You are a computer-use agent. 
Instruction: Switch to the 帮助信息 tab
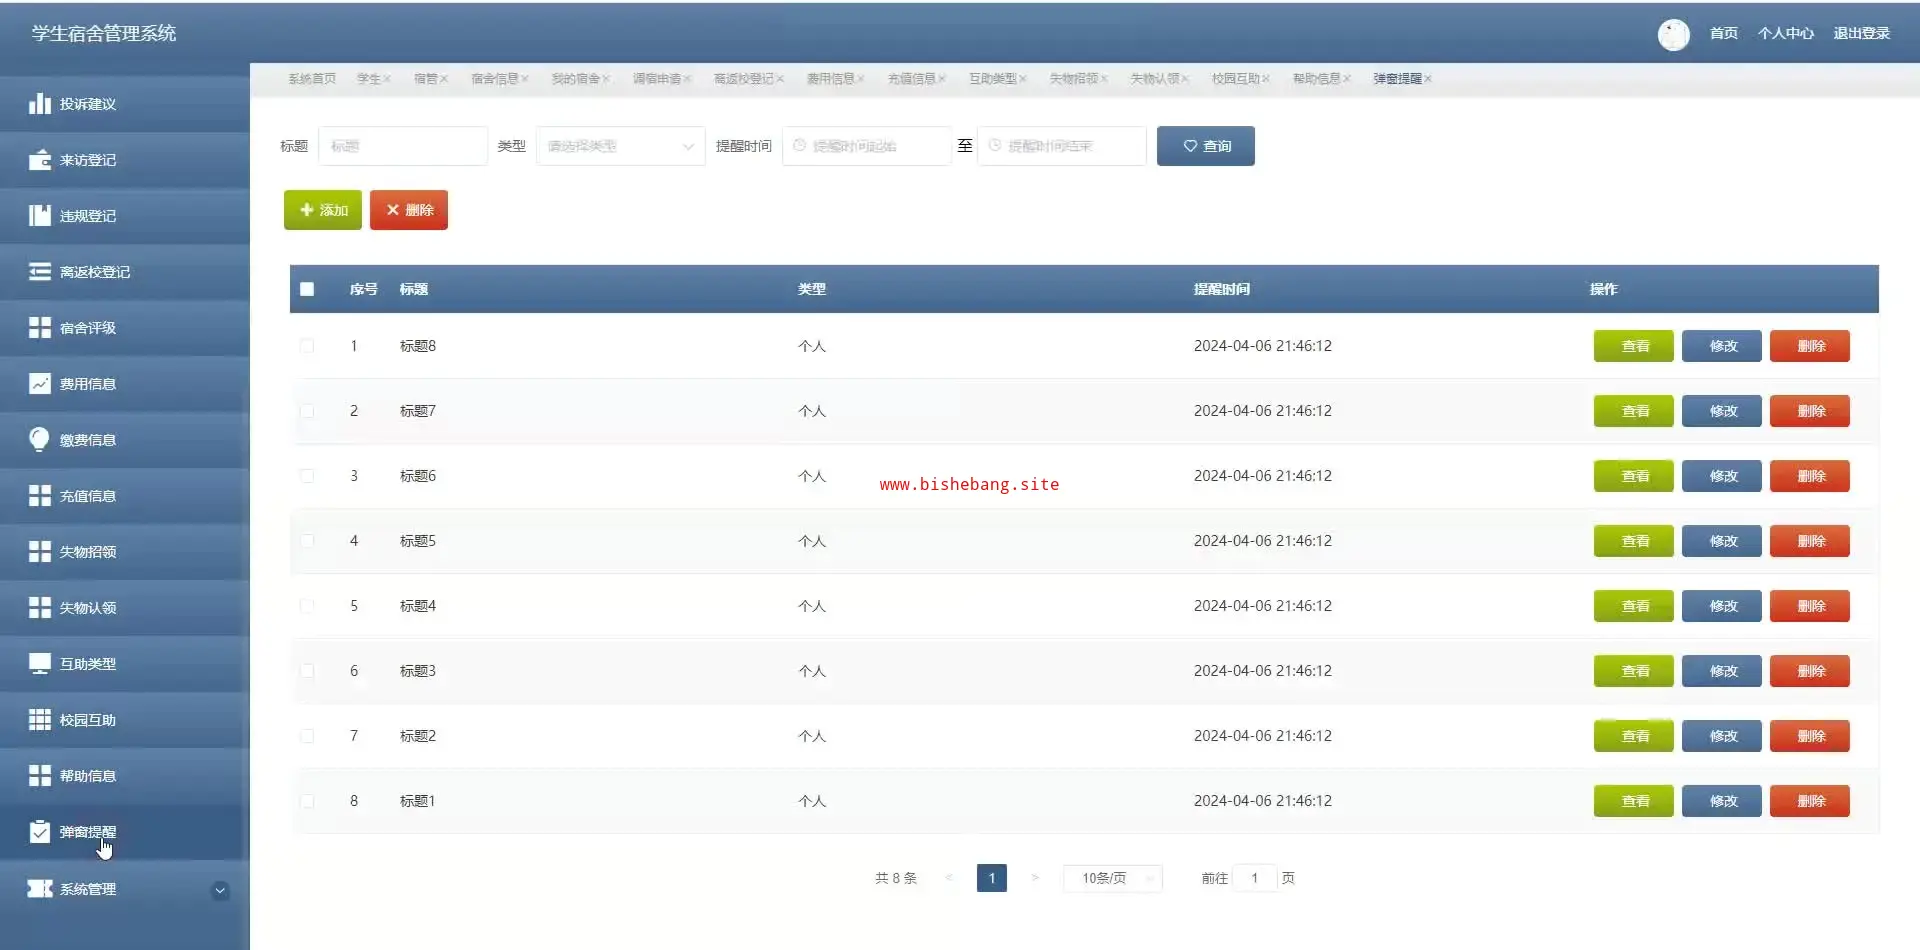1316,79
